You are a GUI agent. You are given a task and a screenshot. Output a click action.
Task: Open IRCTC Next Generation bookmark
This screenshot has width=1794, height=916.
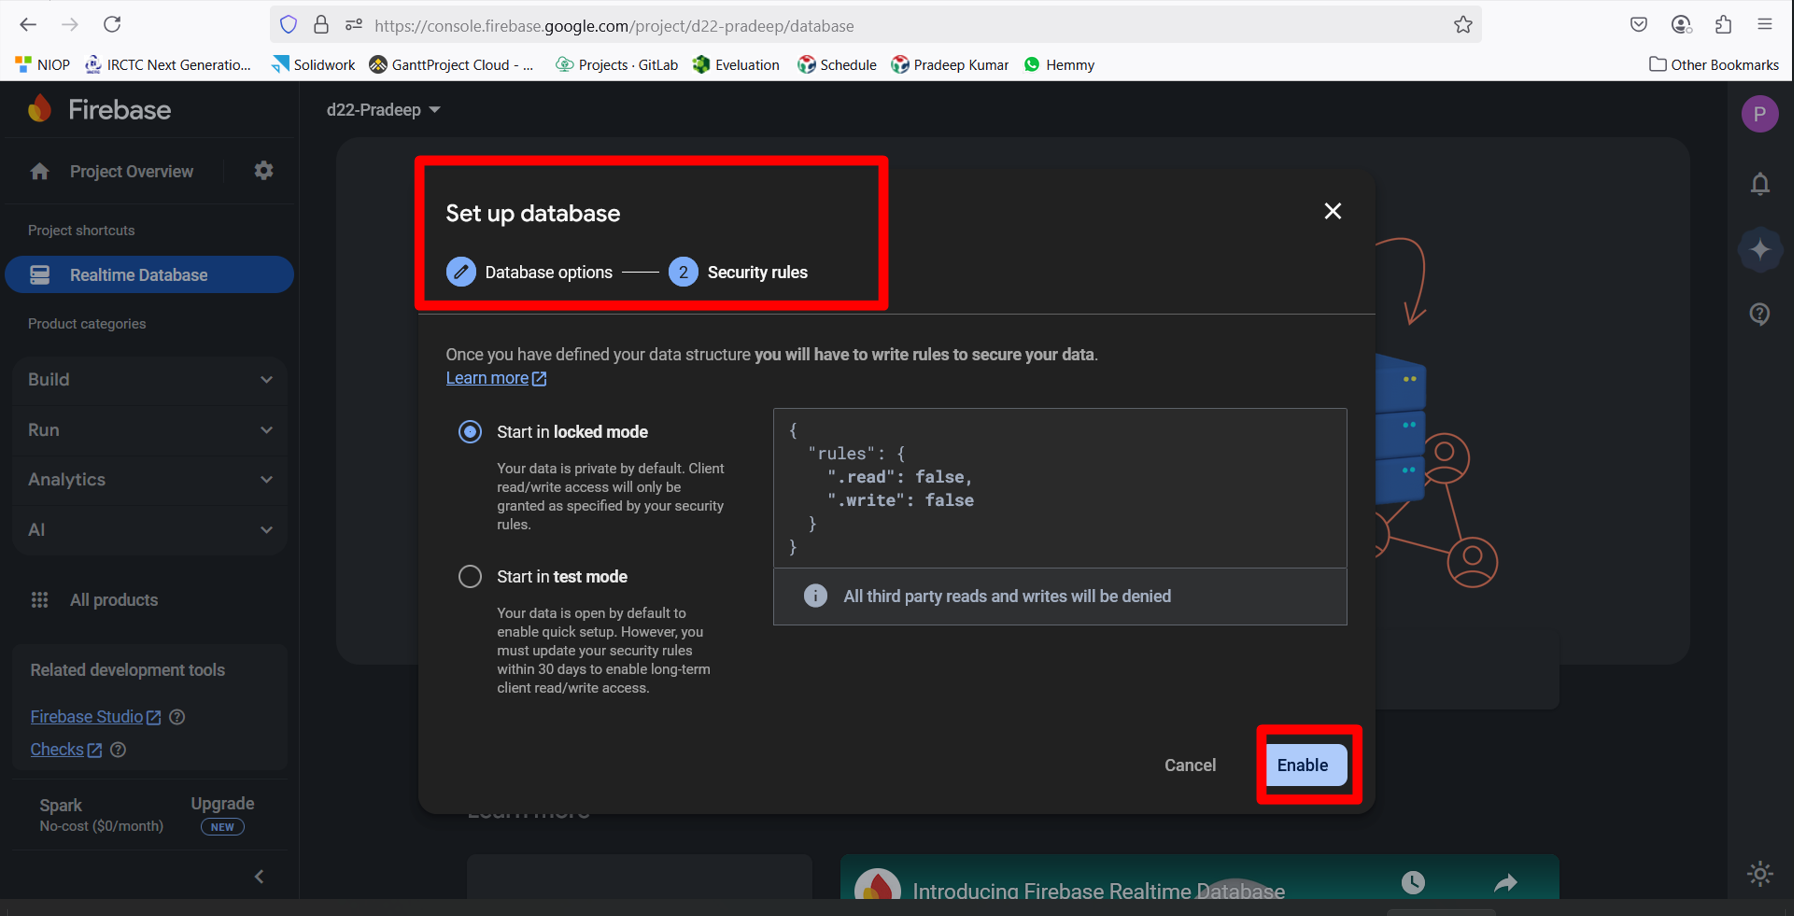pyautogui.click(x=168, y=65)
